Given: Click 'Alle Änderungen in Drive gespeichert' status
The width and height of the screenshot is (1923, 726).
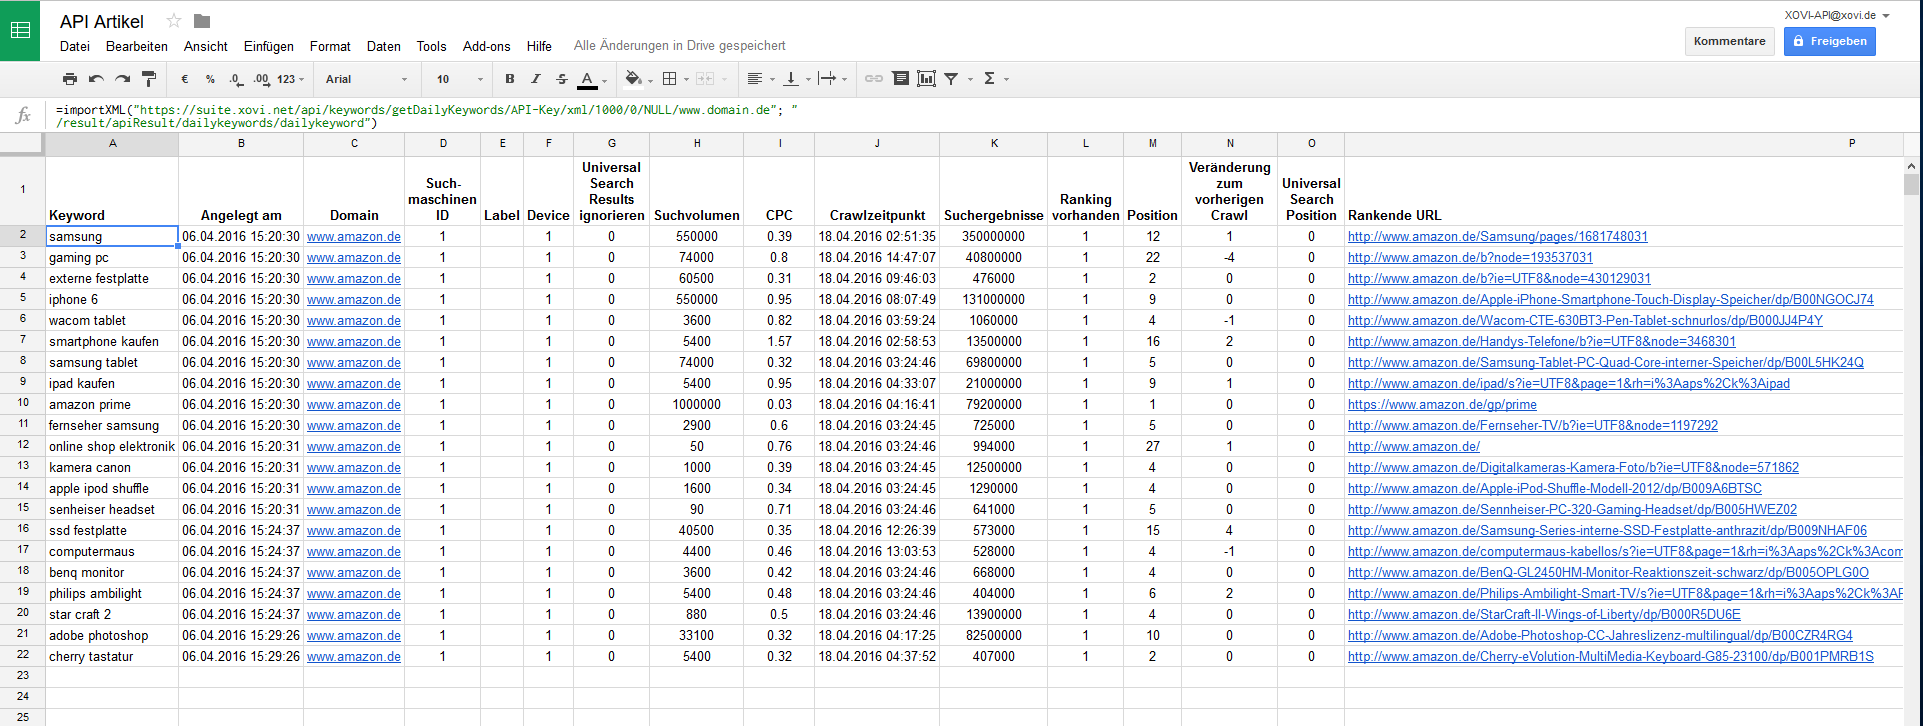Looking at the screenshot, I should [x=679, y=46].
